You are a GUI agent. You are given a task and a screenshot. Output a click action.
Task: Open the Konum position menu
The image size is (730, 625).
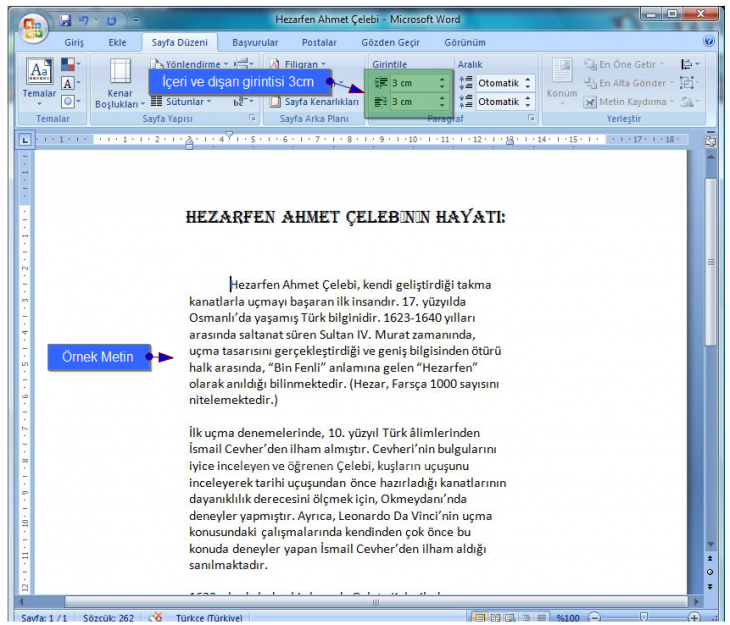tap(562, 82)
